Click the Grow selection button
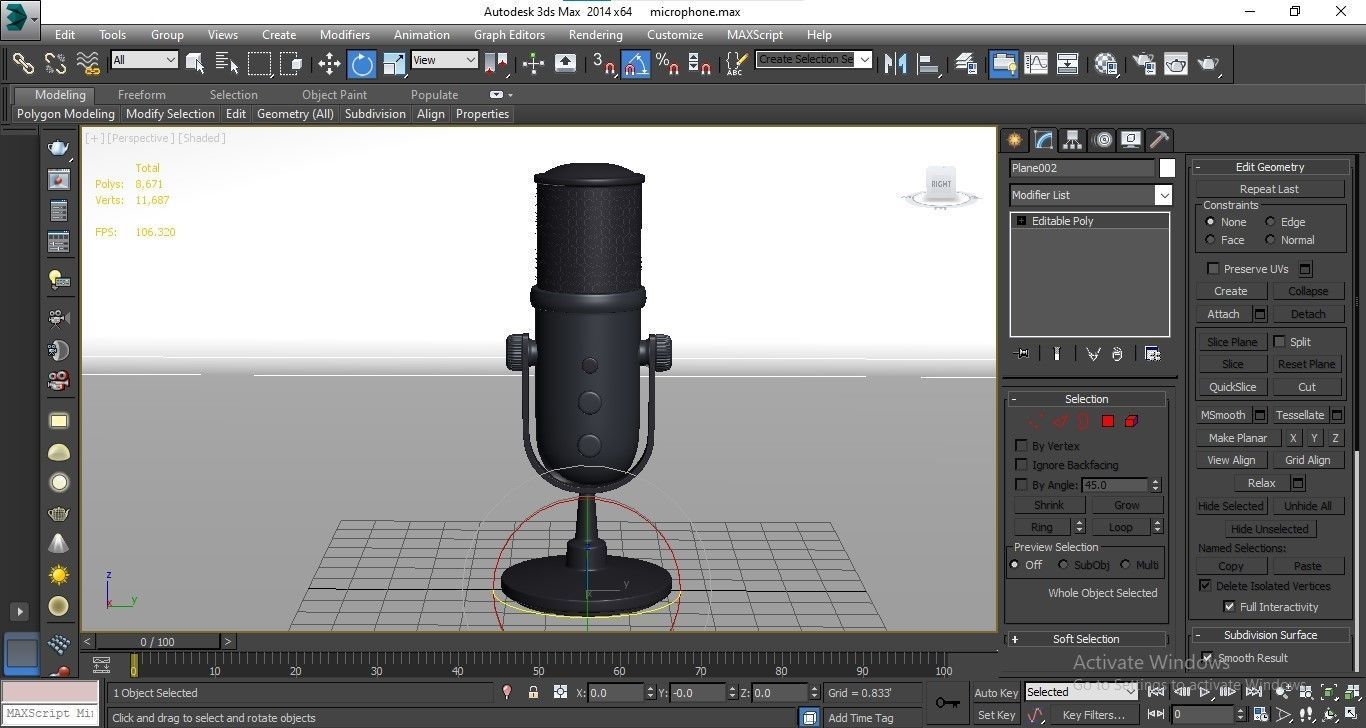The image size is (1366, 728). pyautogui.click(x=1126, y=505)
